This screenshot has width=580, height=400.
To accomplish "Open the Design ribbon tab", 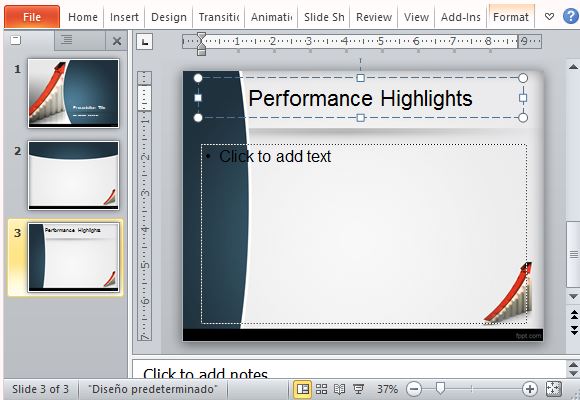I will pyautogui.click(x=169, y=17).
